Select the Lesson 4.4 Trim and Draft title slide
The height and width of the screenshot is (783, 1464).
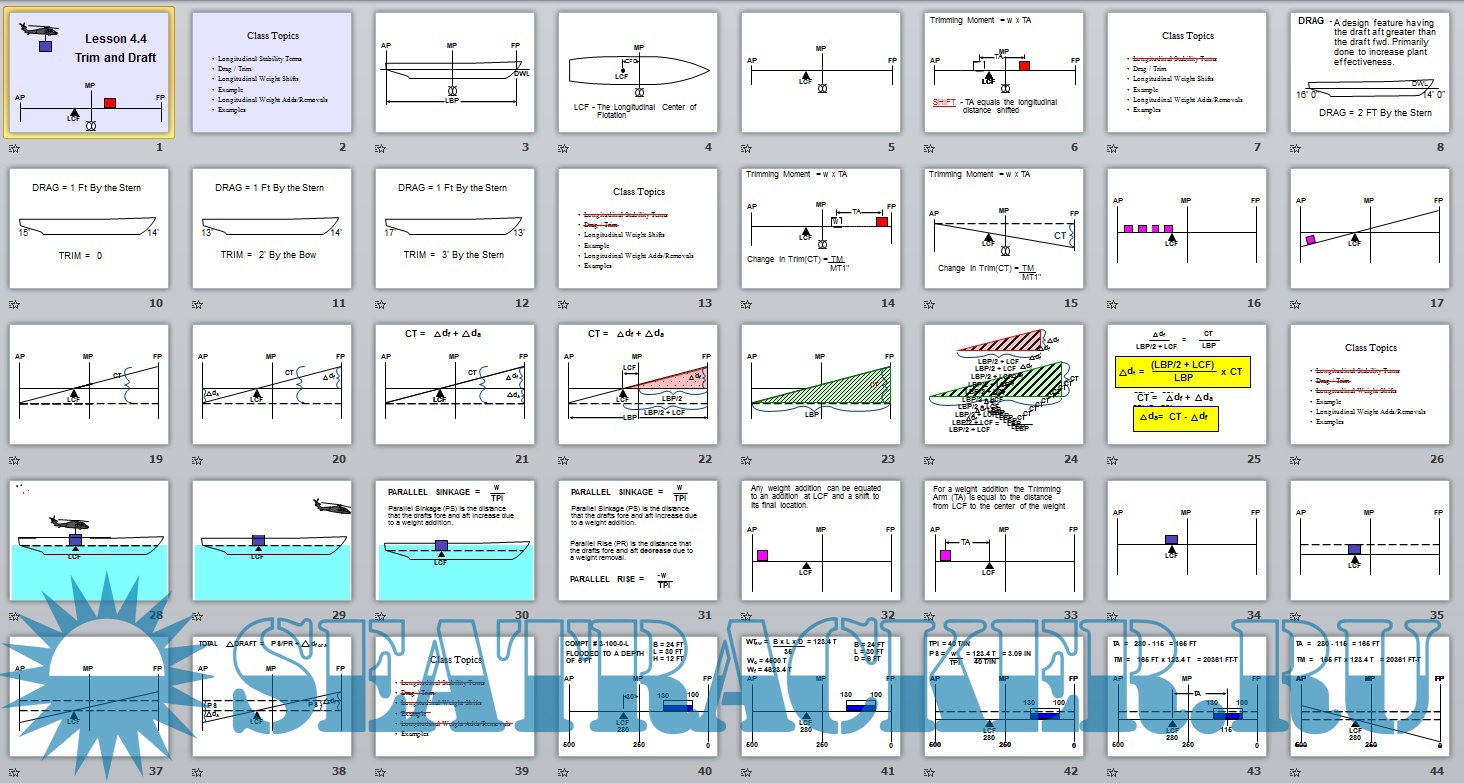coord(90,72)
